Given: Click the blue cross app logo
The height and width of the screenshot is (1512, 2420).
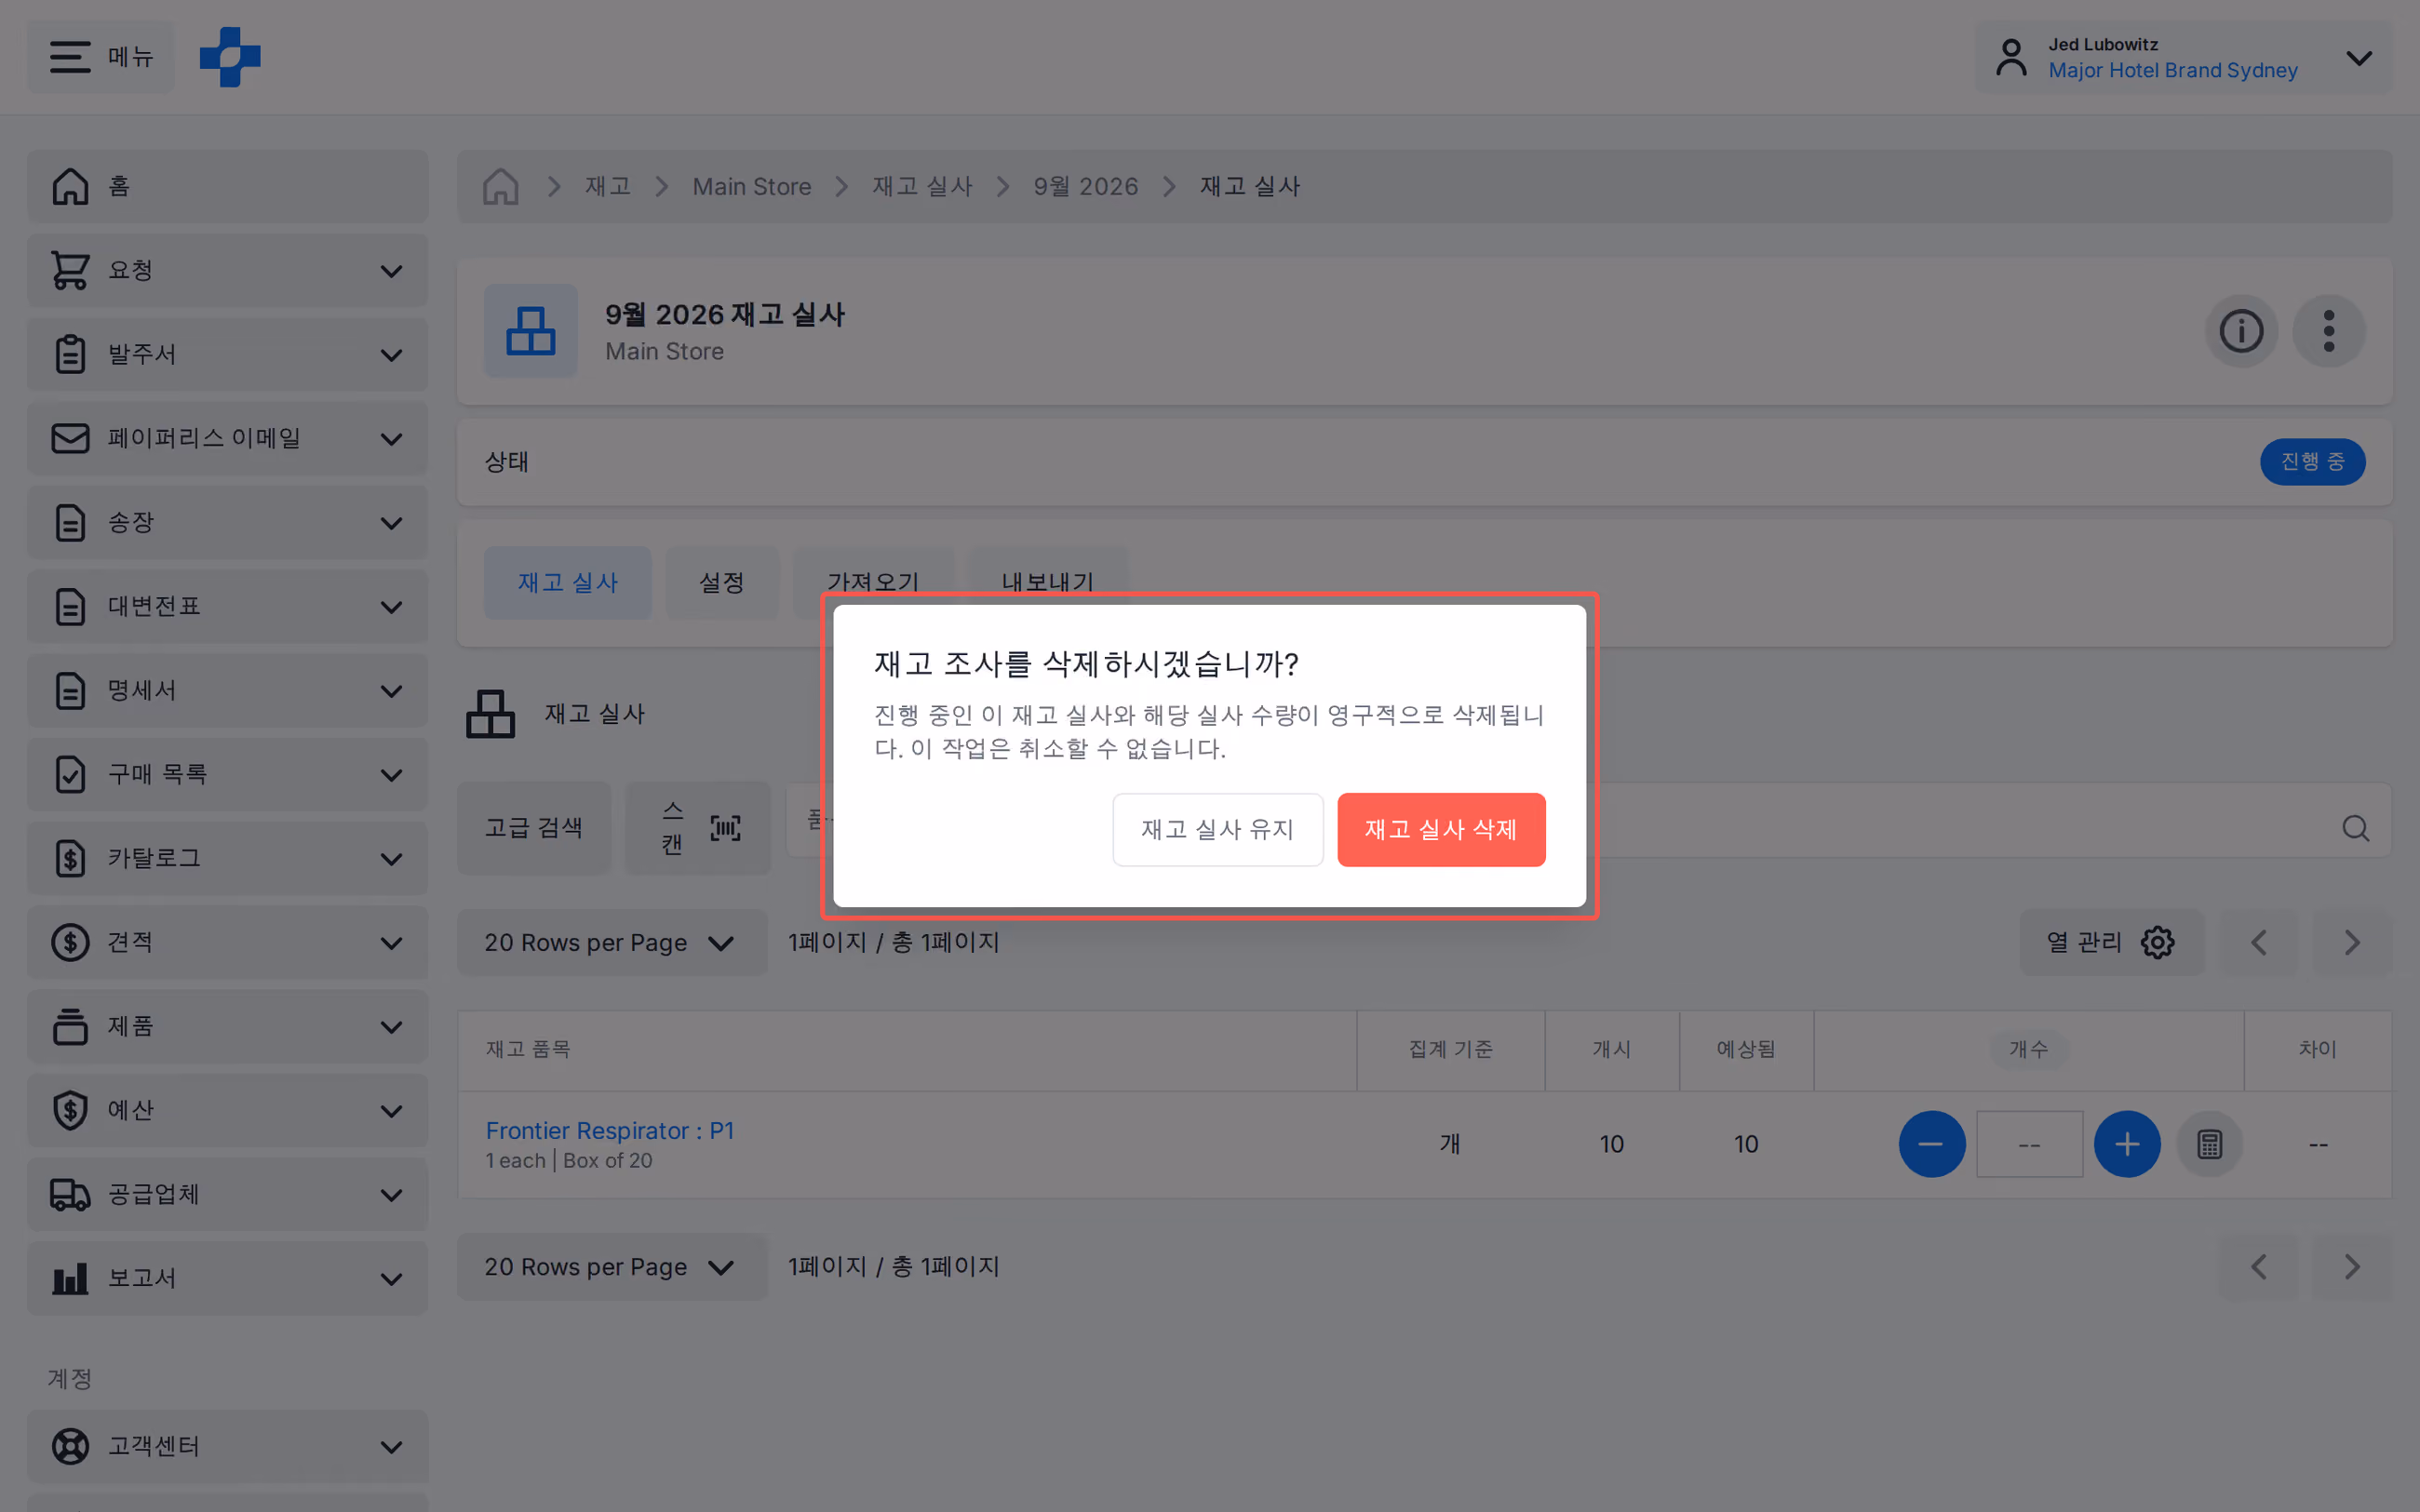Looking at the screenshot, I should coord(230,57).
